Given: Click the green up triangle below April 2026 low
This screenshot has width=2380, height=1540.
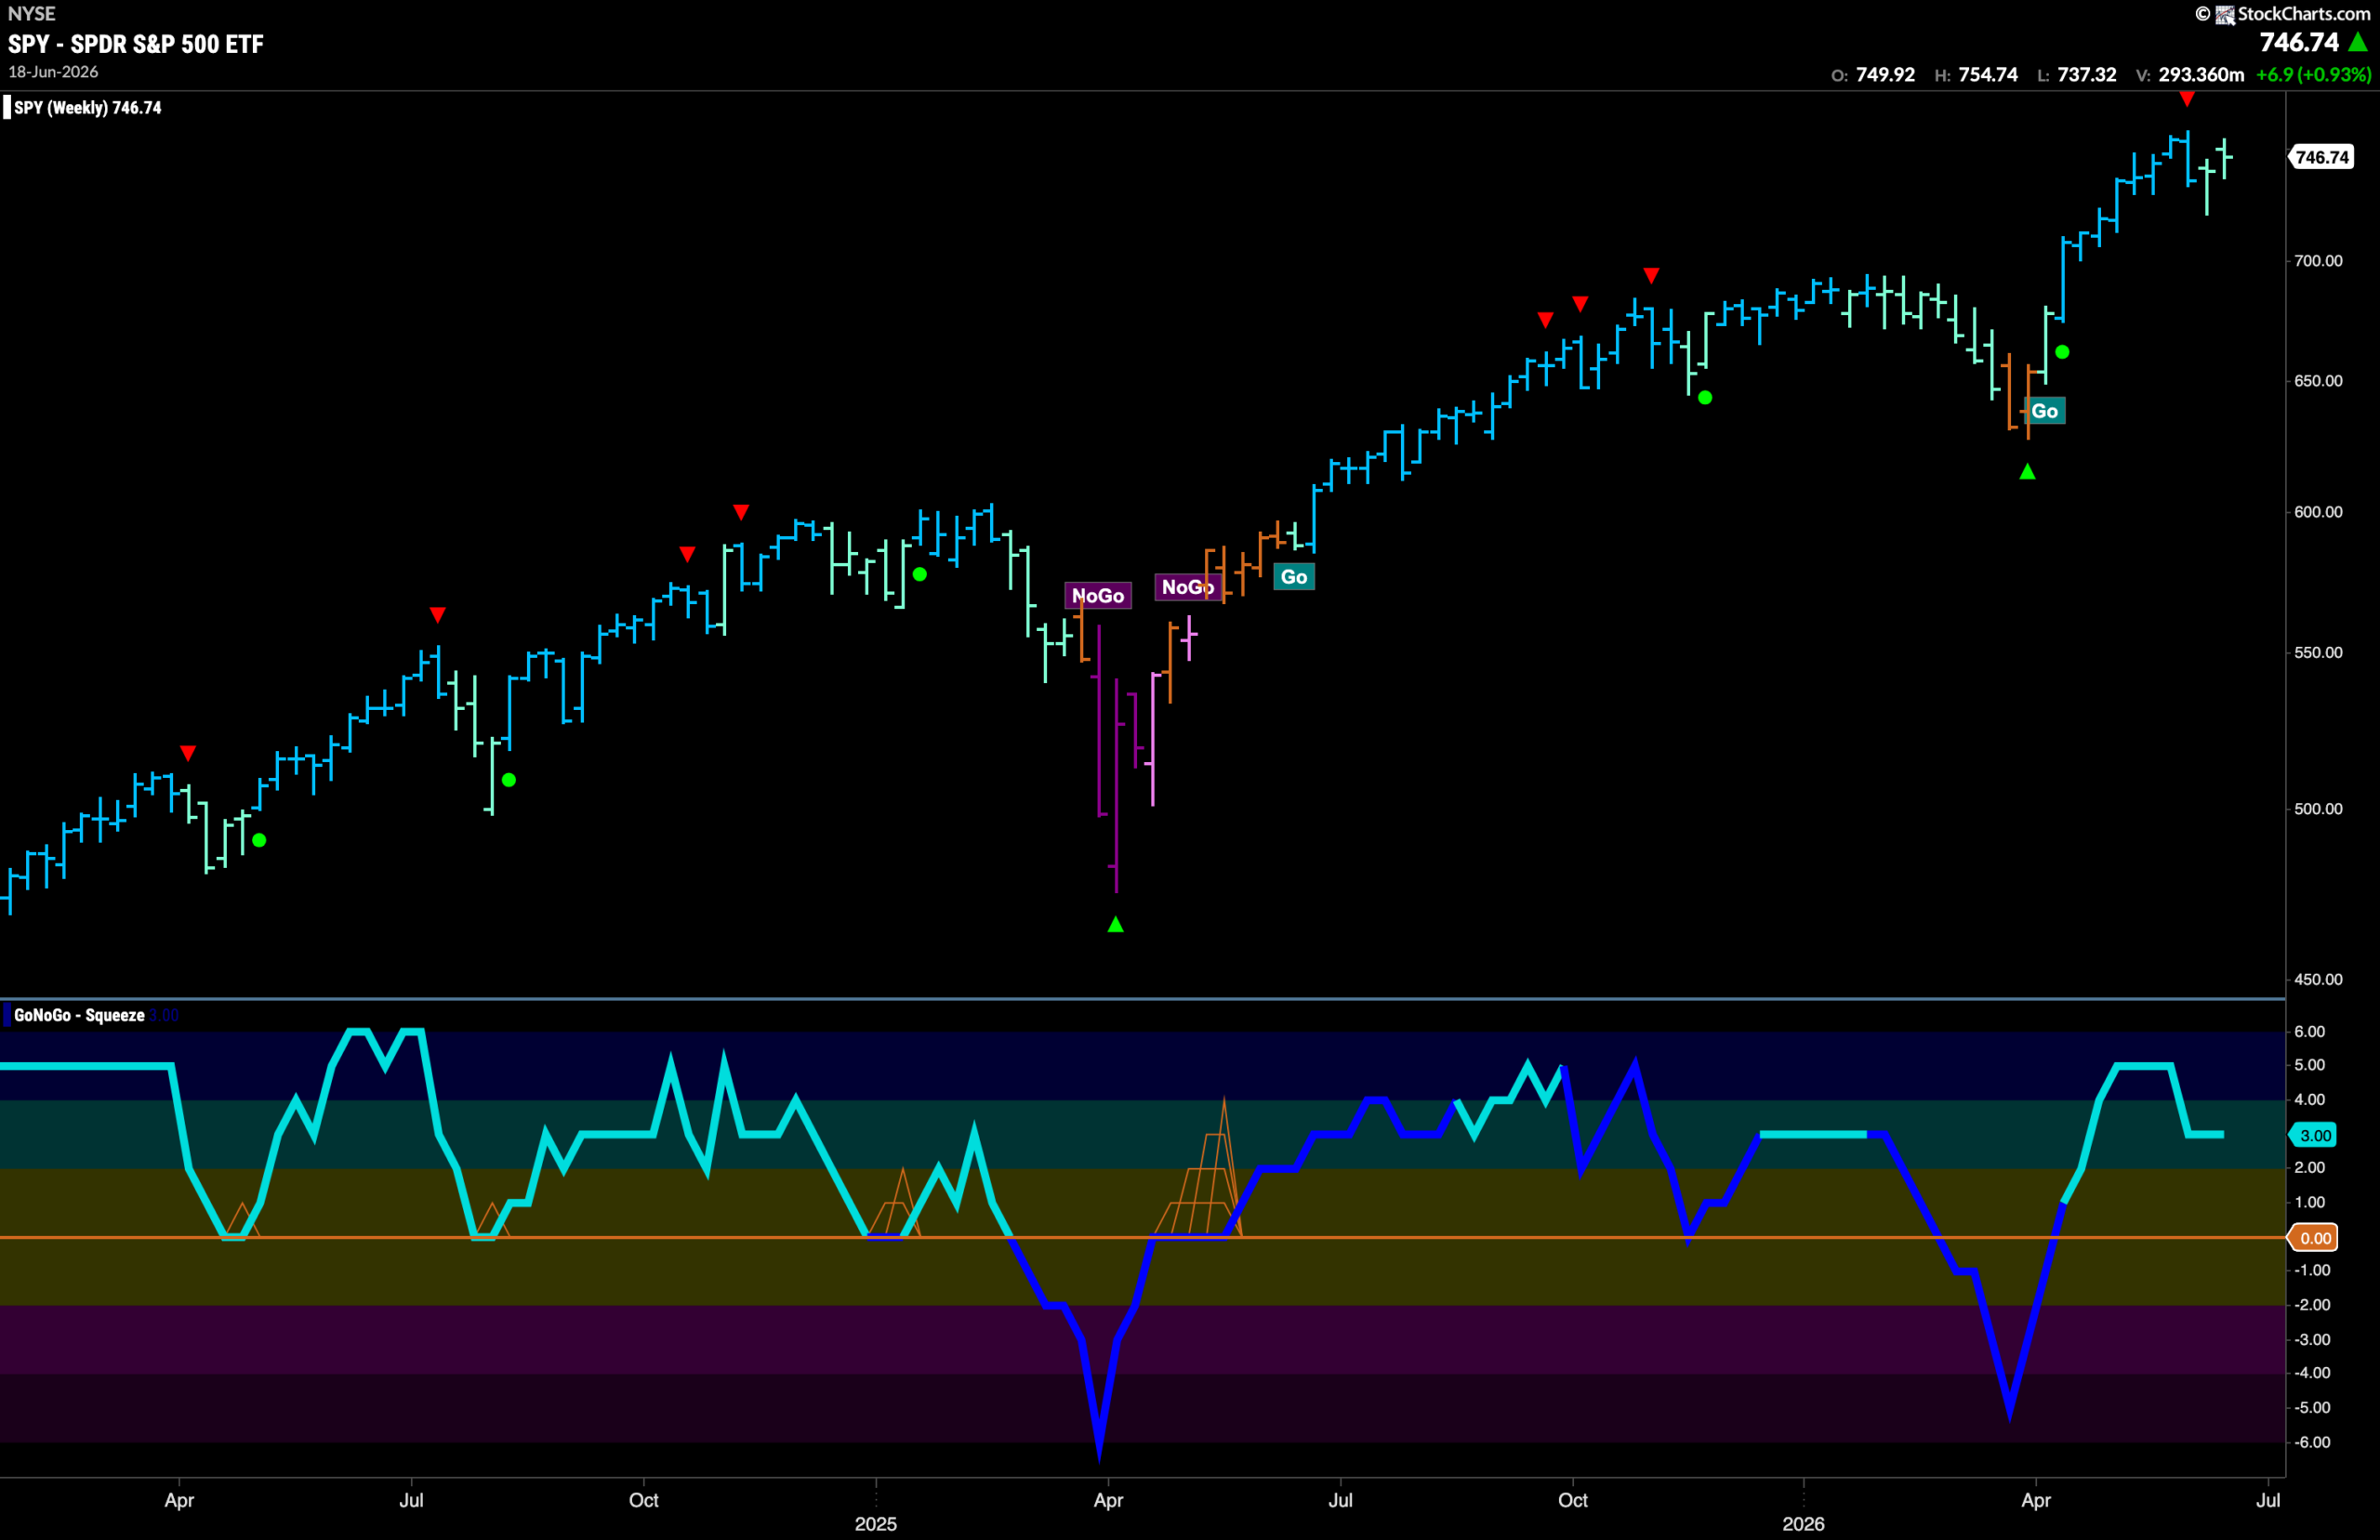Looking at the screenshot, I should point(2027,472).
